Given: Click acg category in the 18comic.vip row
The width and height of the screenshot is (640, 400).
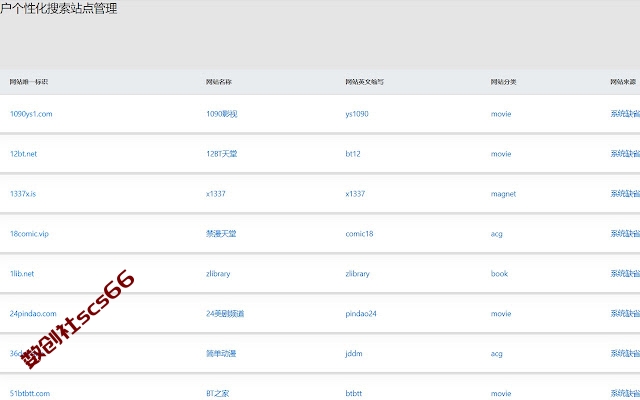Looking at the screenshot, I should 496,234.
